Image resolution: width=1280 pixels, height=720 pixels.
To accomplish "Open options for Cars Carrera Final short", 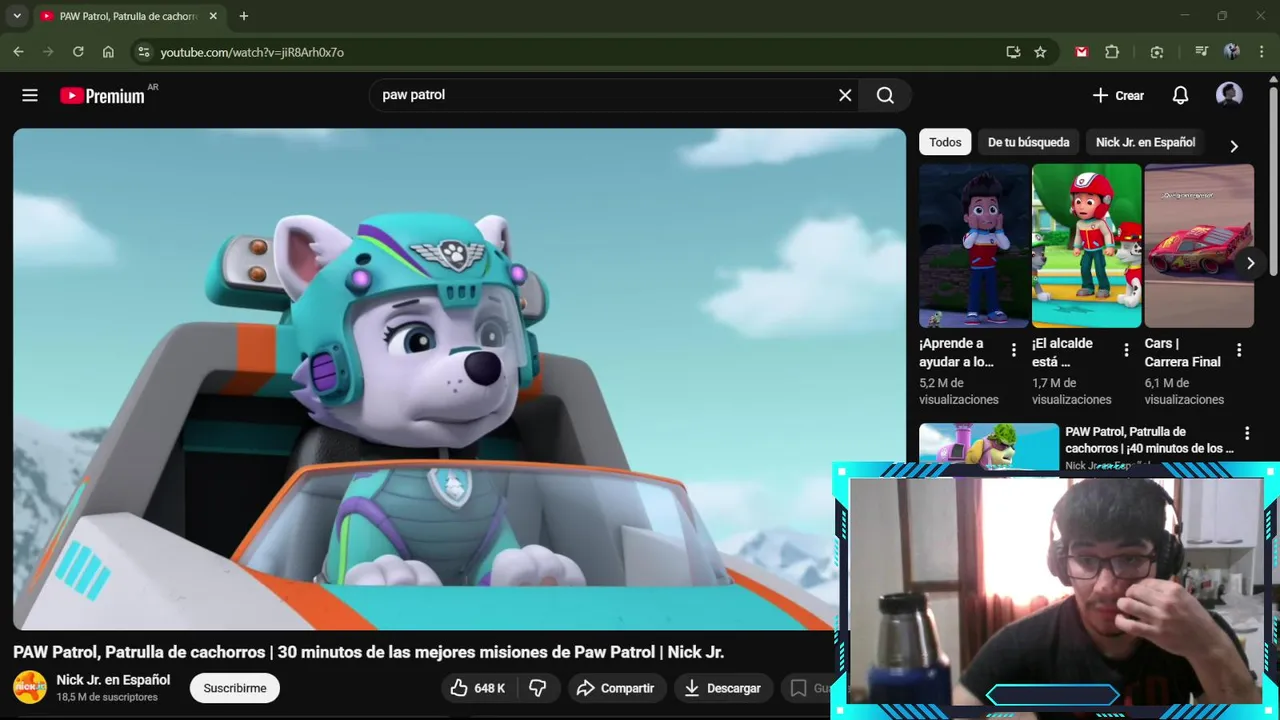I will (1239, 350).
